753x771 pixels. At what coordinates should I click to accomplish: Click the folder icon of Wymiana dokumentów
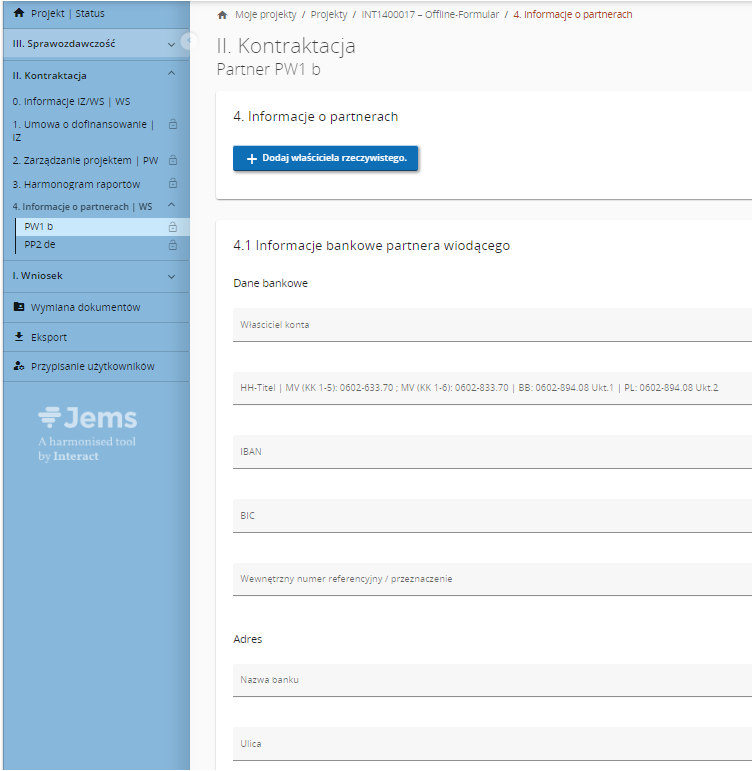[19, 307]
